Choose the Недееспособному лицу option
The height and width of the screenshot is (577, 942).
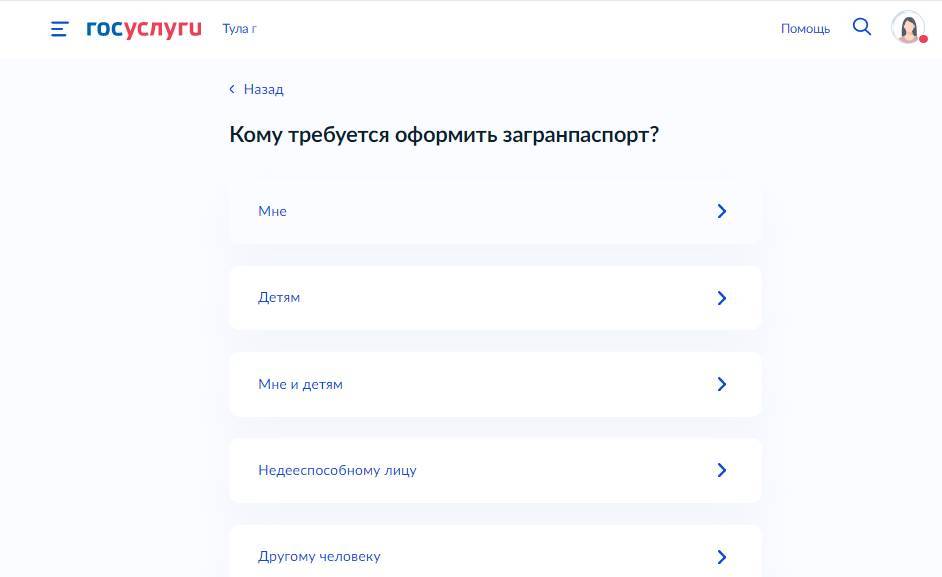337,470
